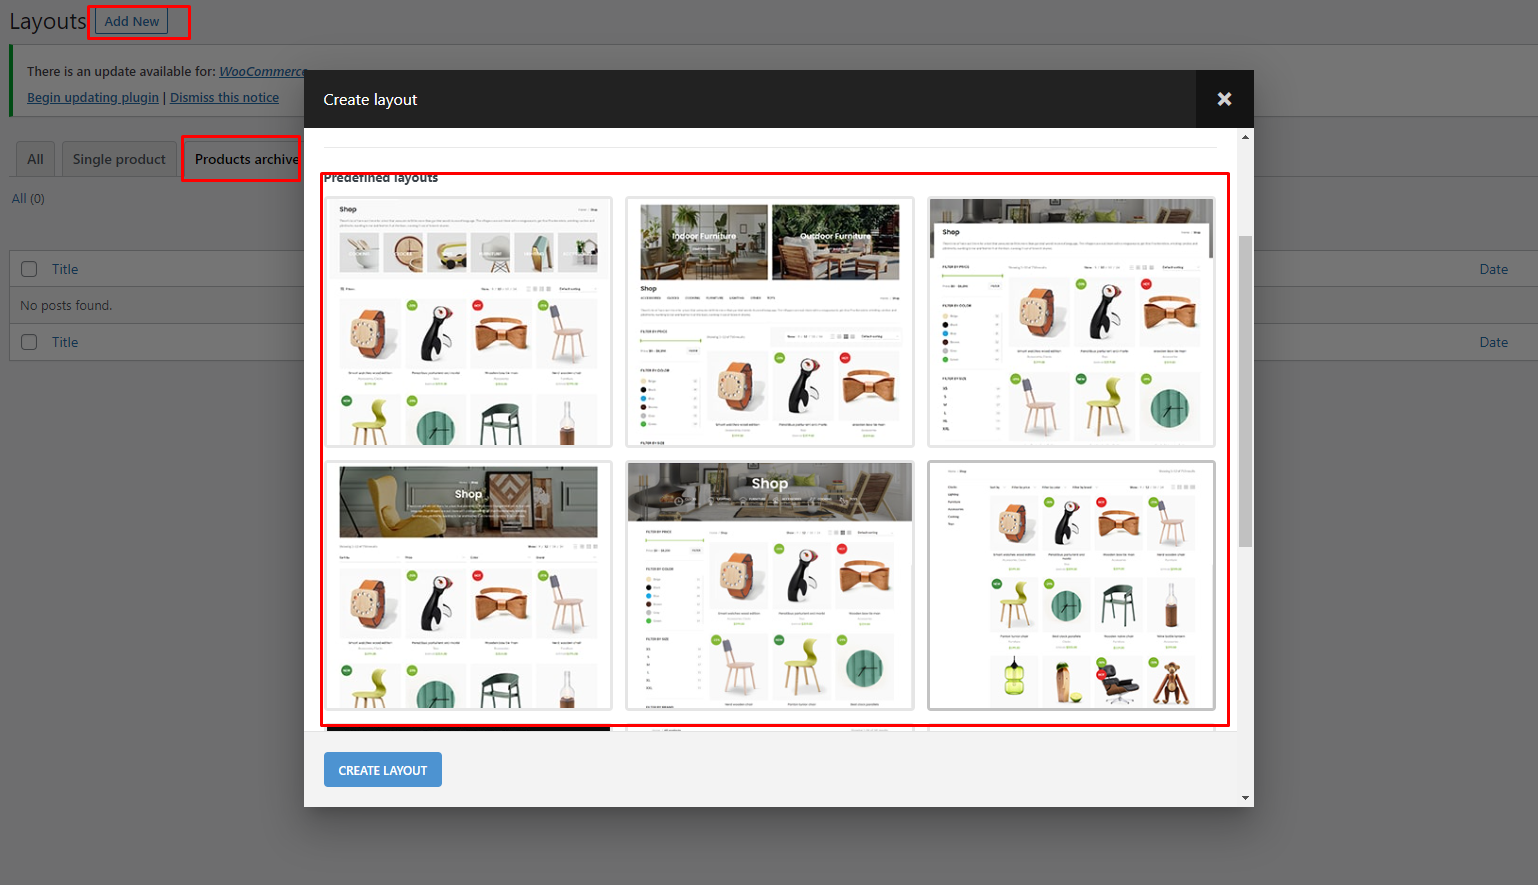This screenshot has width=1538, height=885.
Task: Sort by Title in table header
Action: 65,269
